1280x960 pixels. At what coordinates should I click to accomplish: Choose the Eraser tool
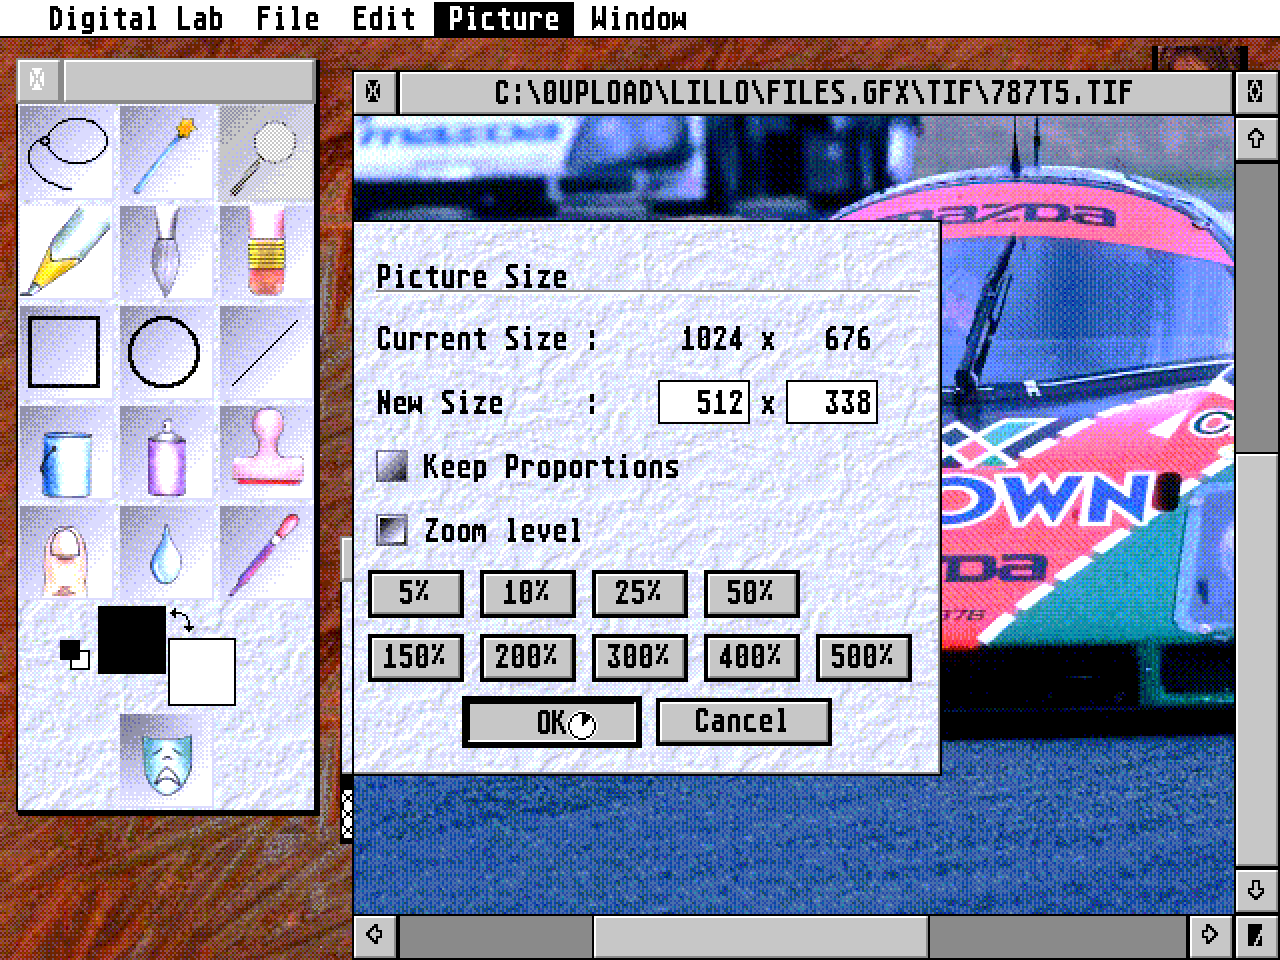tap(265, 250)
